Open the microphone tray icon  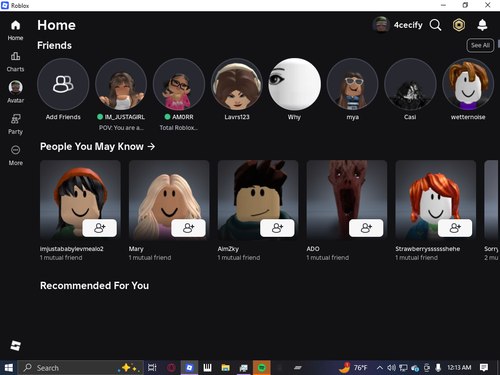438,368
